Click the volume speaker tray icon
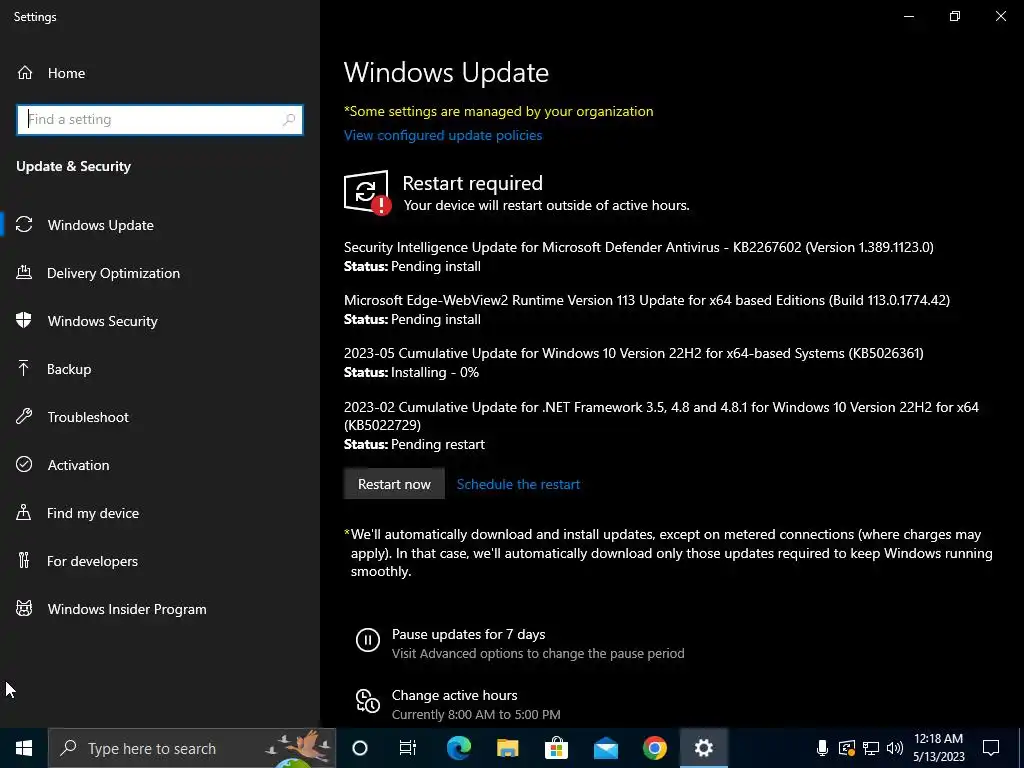Viewport: 1024px width, 768px height. pyautogui.click(x=895, y=748)
